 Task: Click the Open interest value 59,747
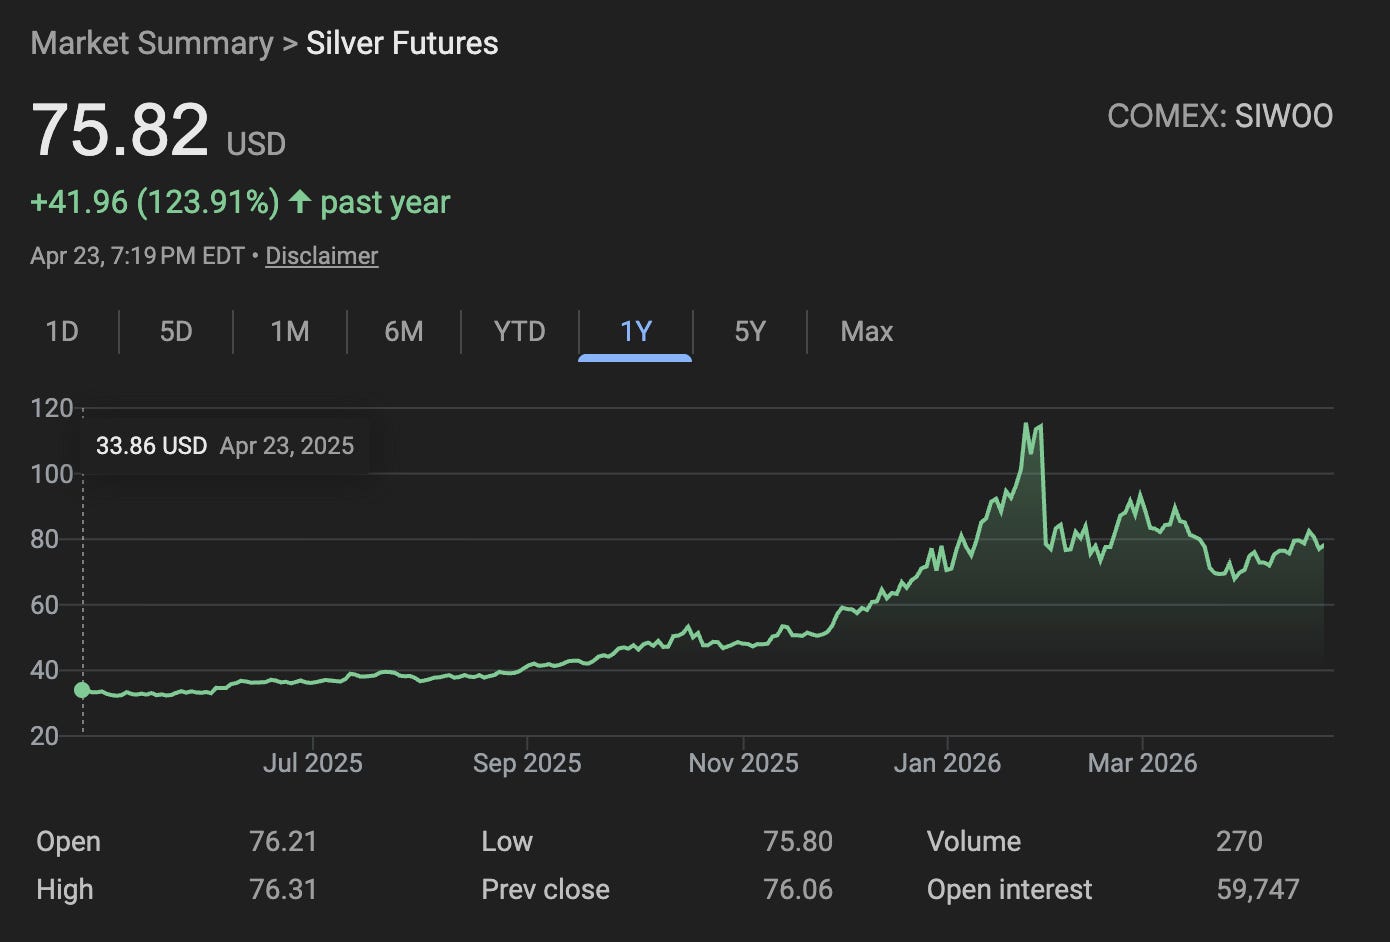[1258, 890]
